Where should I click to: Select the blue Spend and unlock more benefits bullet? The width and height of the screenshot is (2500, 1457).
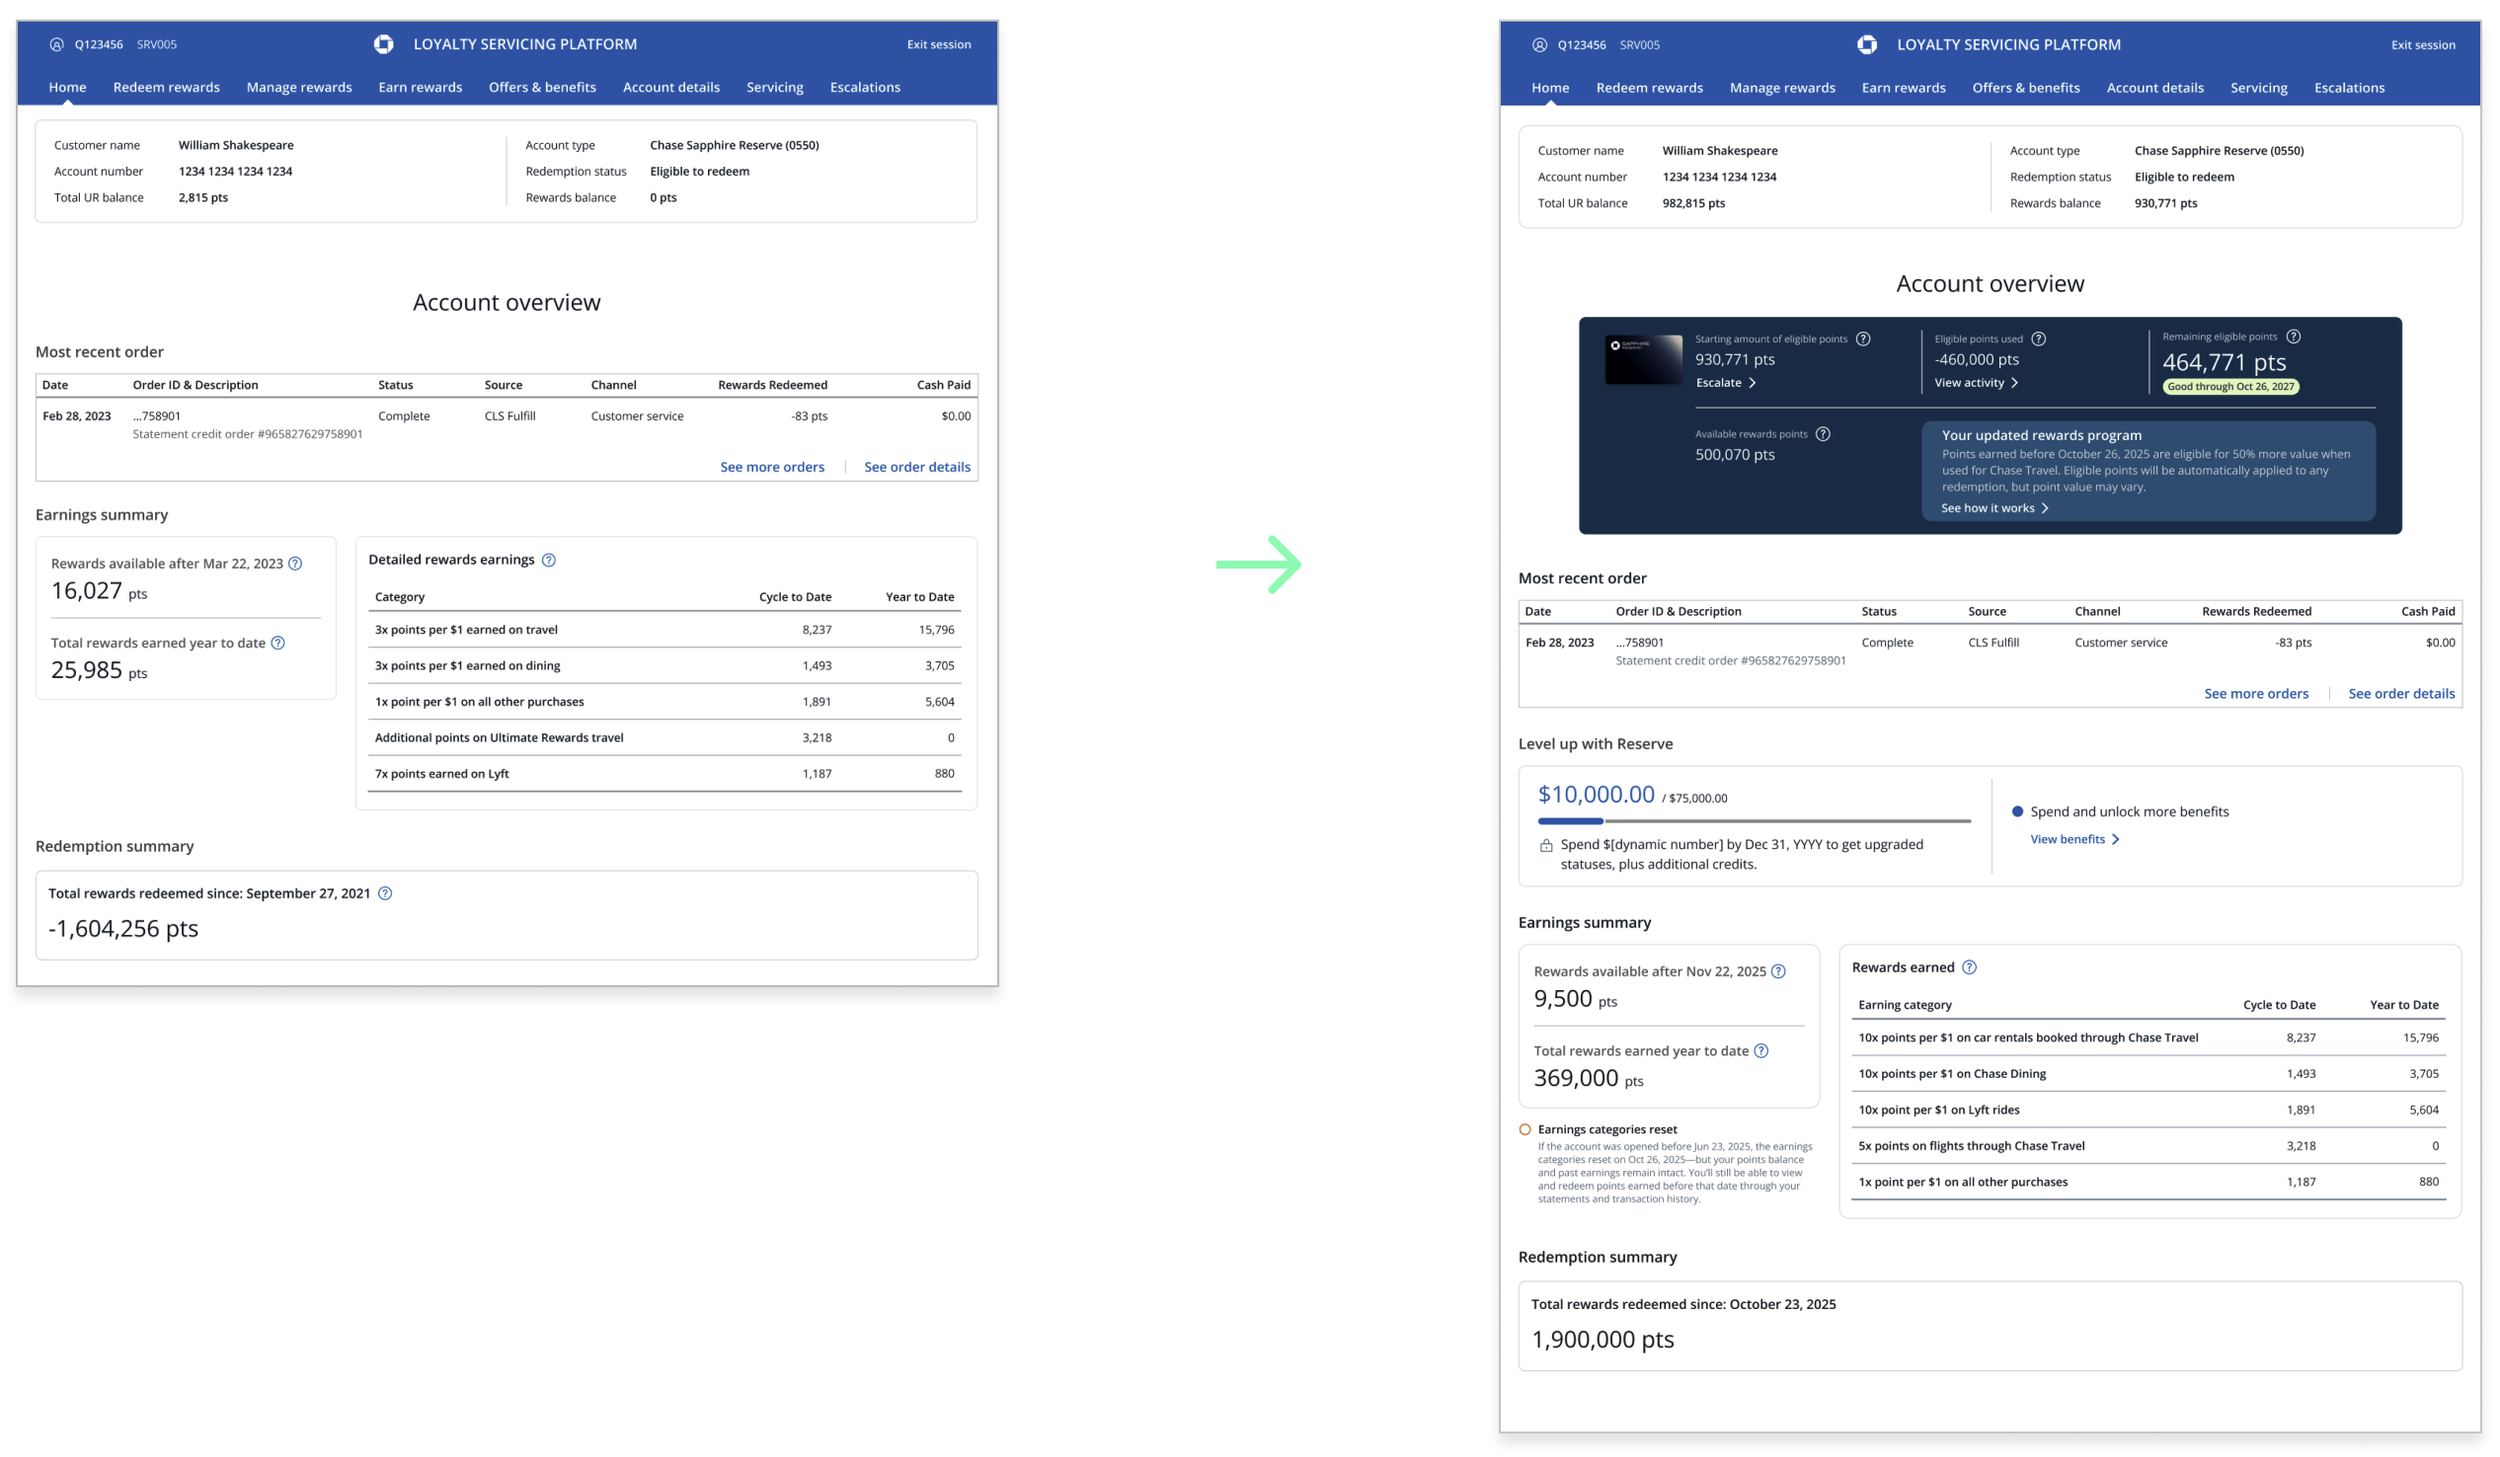coord(2017,811)
